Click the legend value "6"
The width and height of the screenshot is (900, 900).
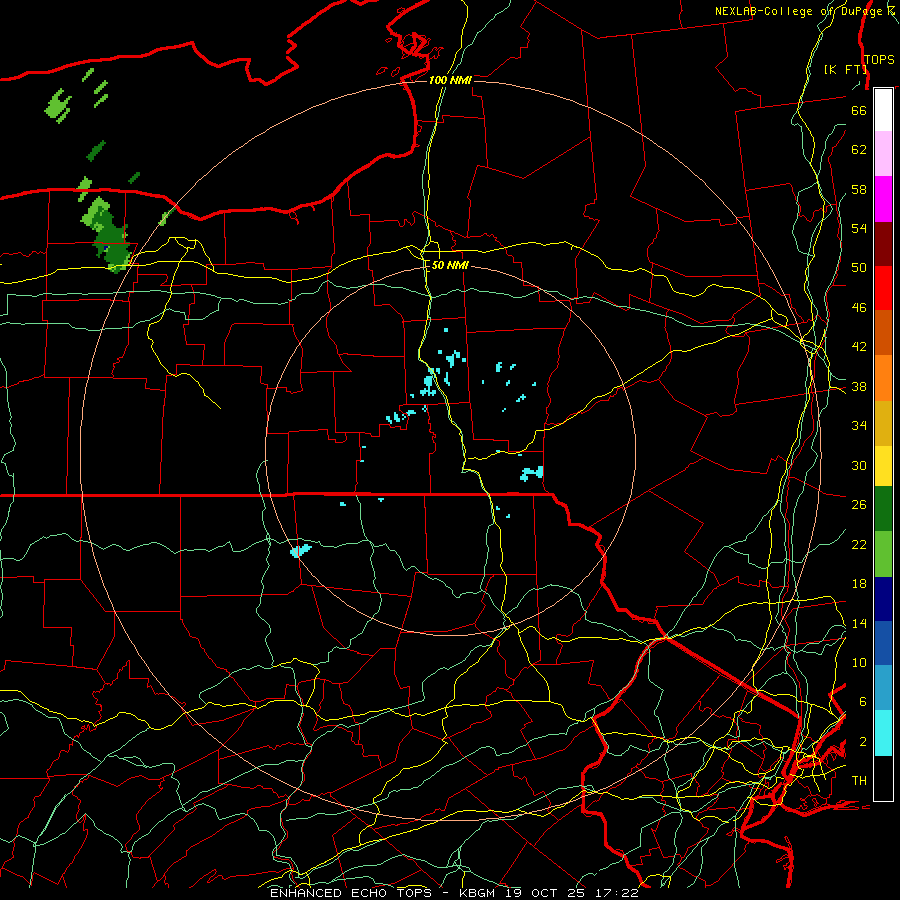(862, 702)
